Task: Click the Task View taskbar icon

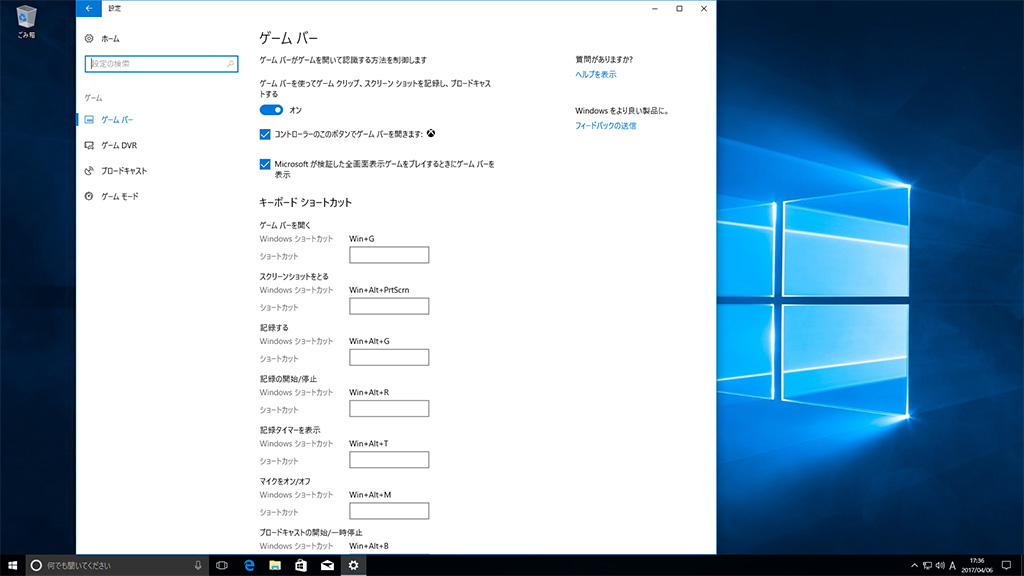Action: 222,565
